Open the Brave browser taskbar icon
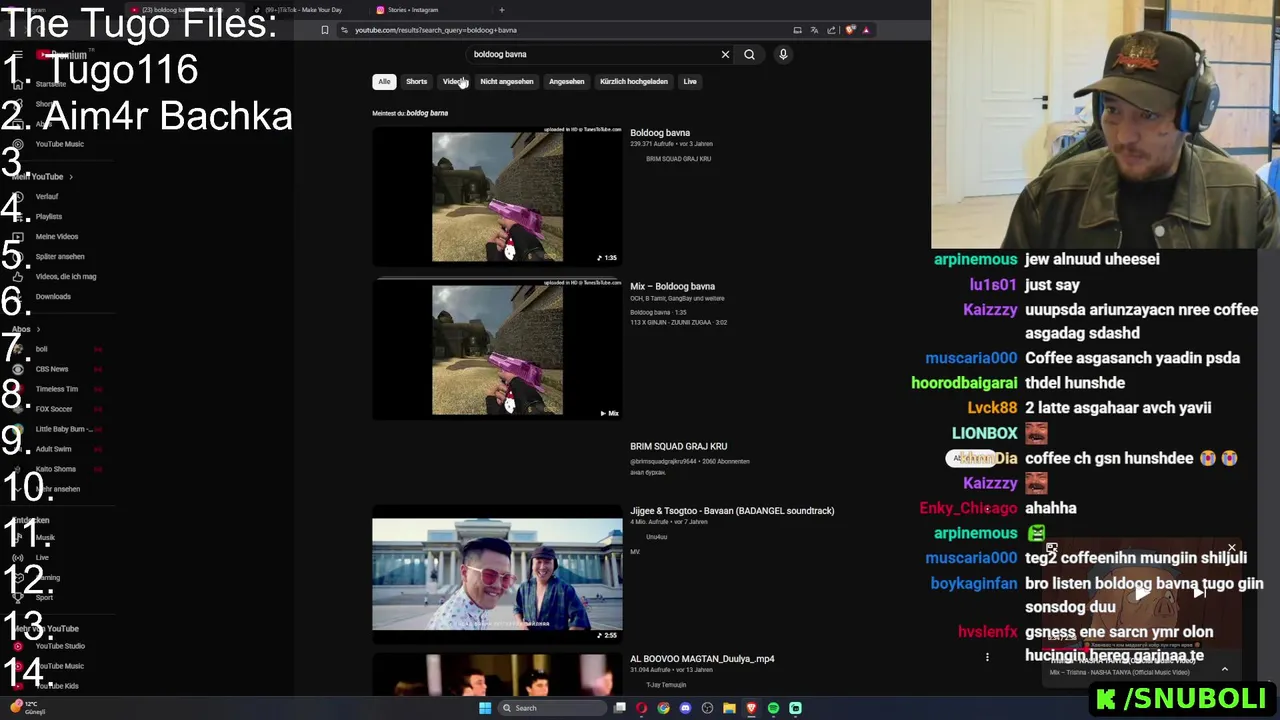Viewport: 1280px width, 720px height. click(751, 708)
